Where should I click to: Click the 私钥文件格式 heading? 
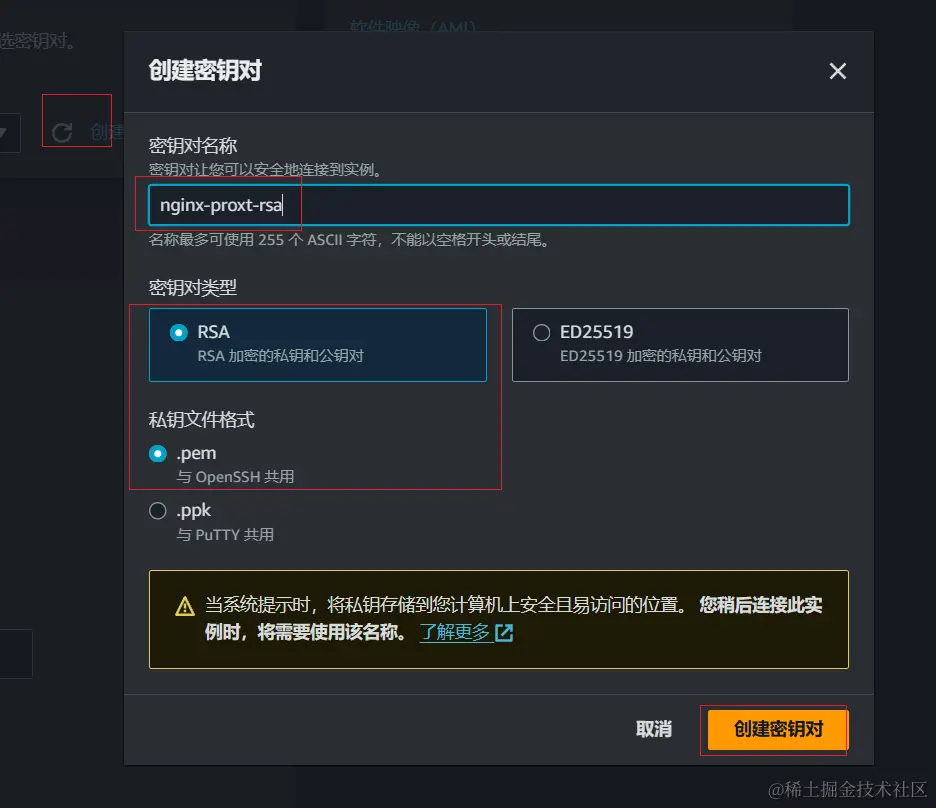201,420
